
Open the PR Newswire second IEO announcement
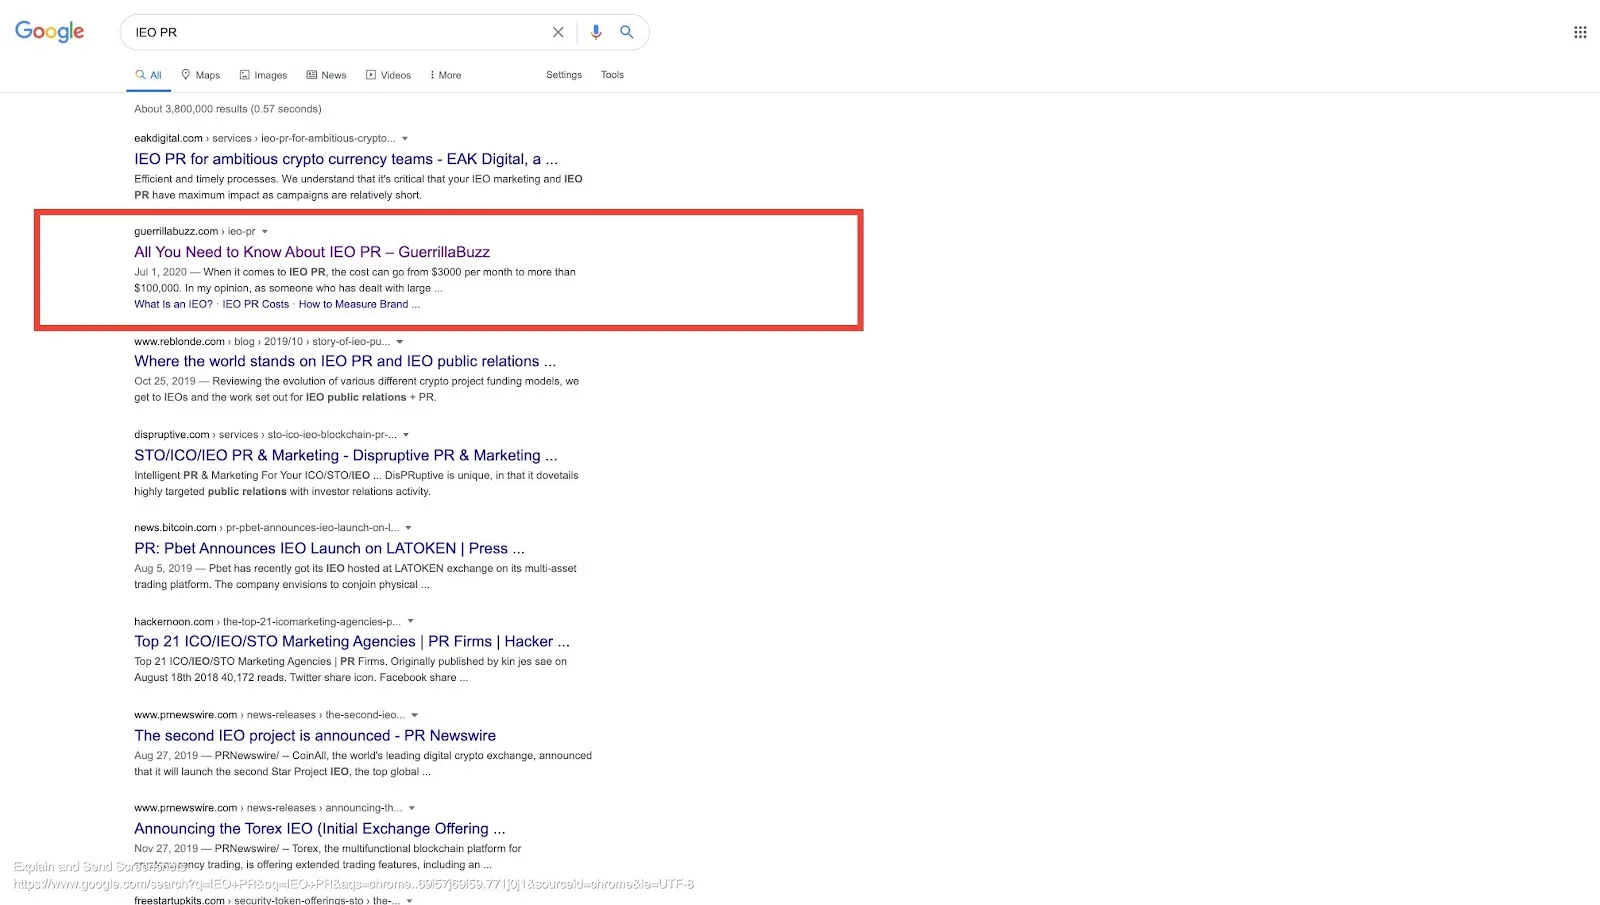pos(314,735)
